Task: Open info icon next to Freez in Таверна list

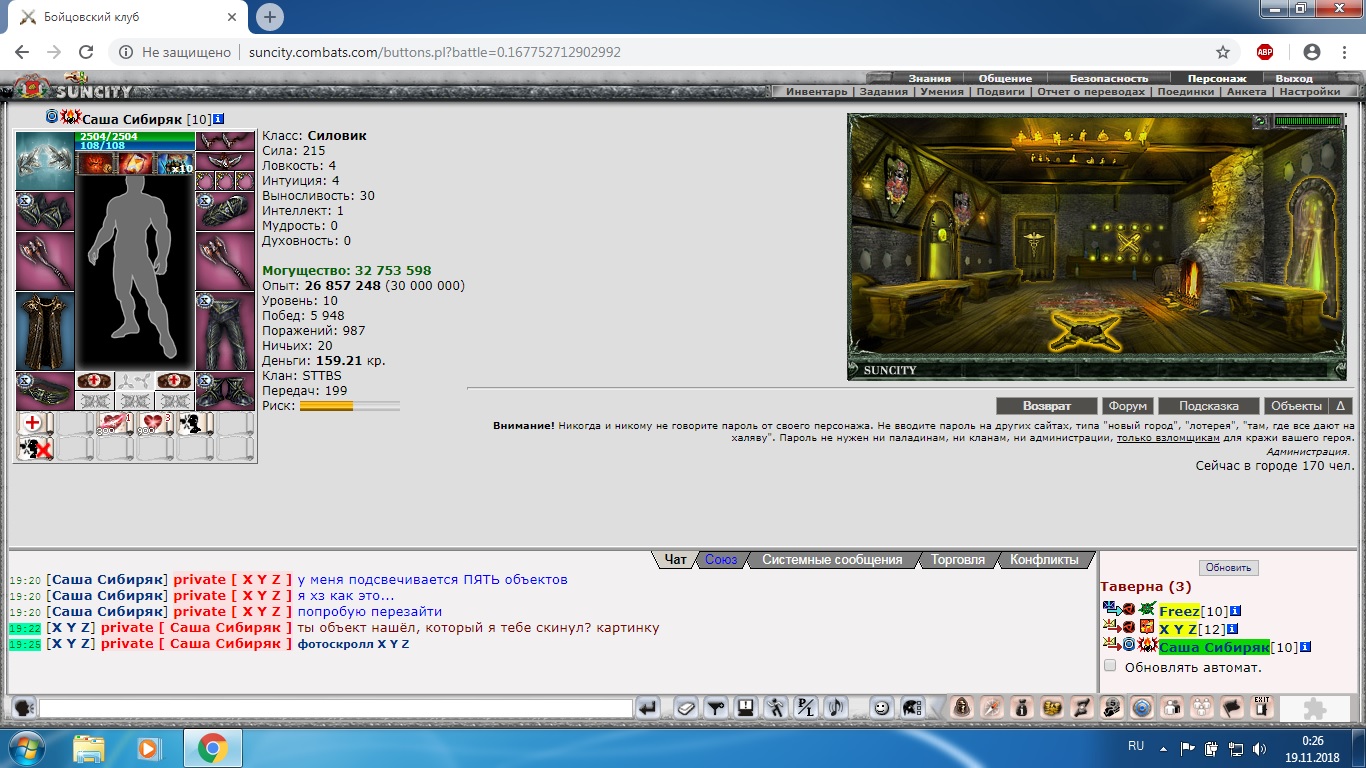Action: (x=1236, y=611)
